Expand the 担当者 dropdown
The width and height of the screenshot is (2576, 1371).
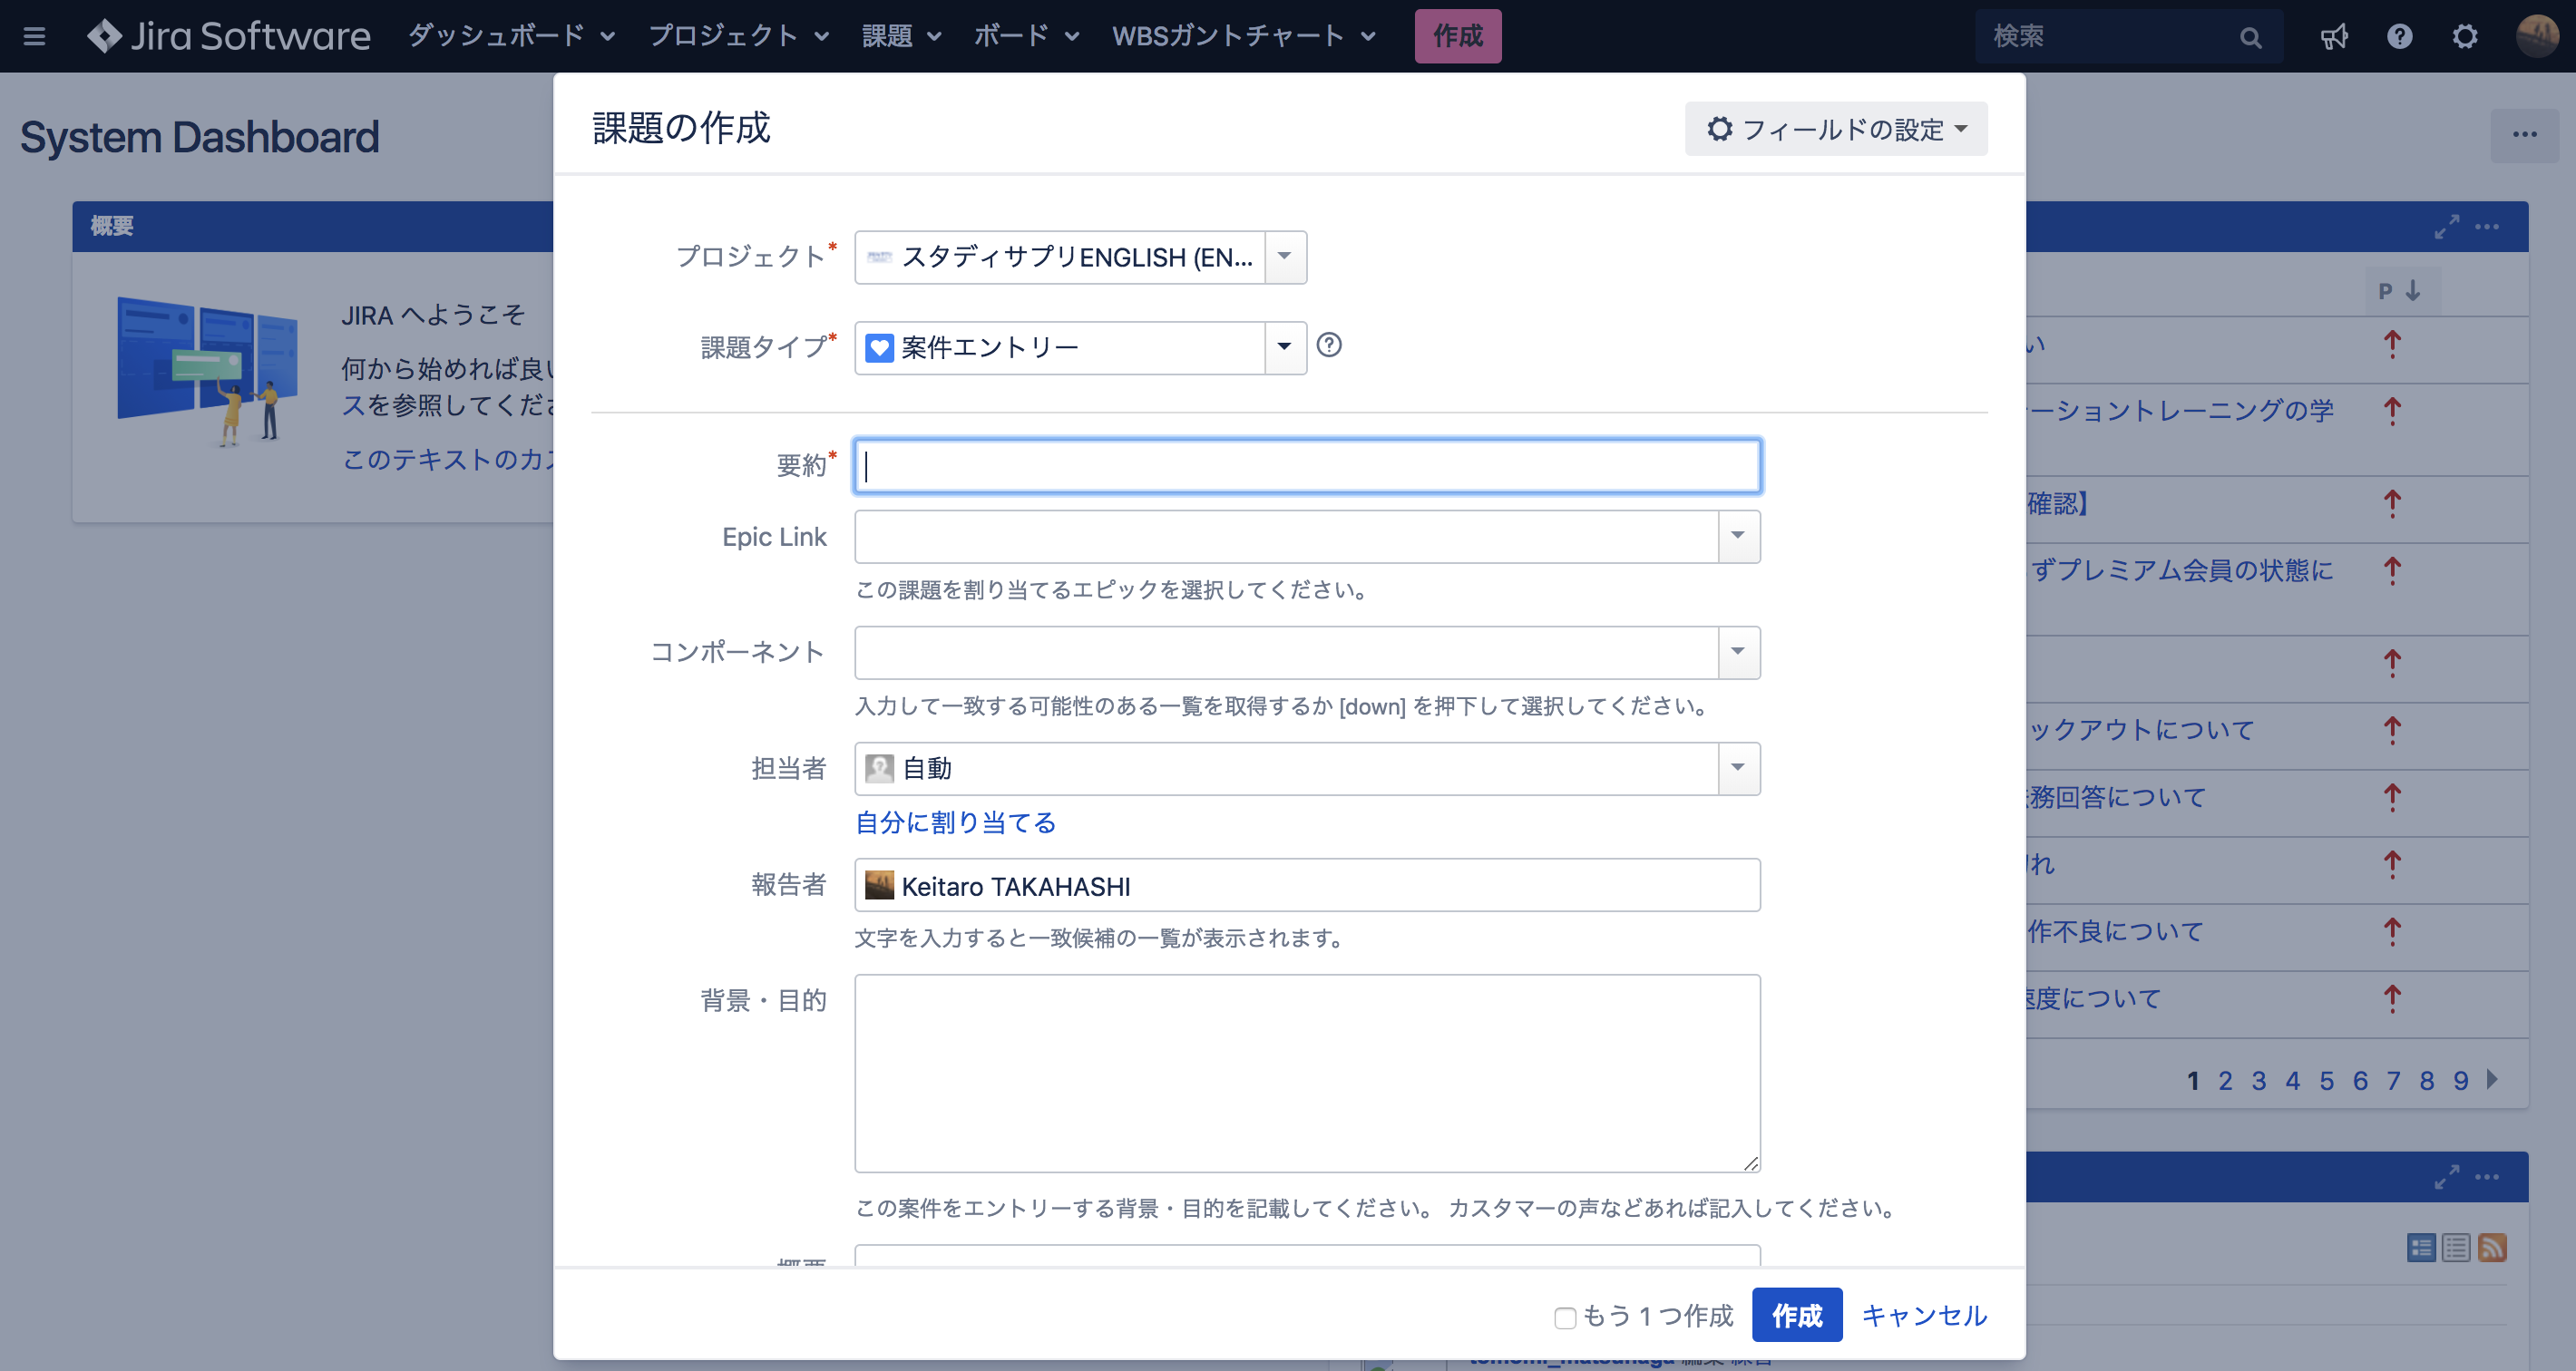pyautogui.click(x=1738, y=769)
